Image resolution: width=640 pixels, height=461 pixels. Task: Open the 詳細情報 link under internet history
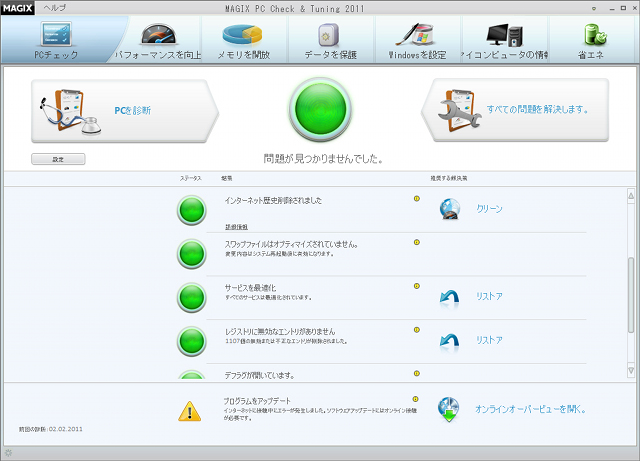pos(236,227)
